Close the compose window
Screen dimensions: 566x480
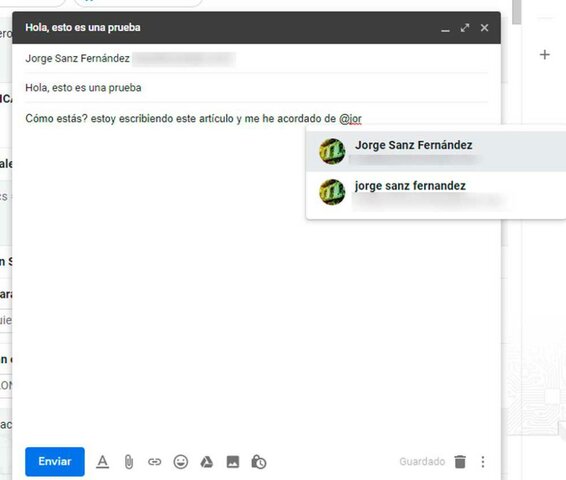coord(484,28)
